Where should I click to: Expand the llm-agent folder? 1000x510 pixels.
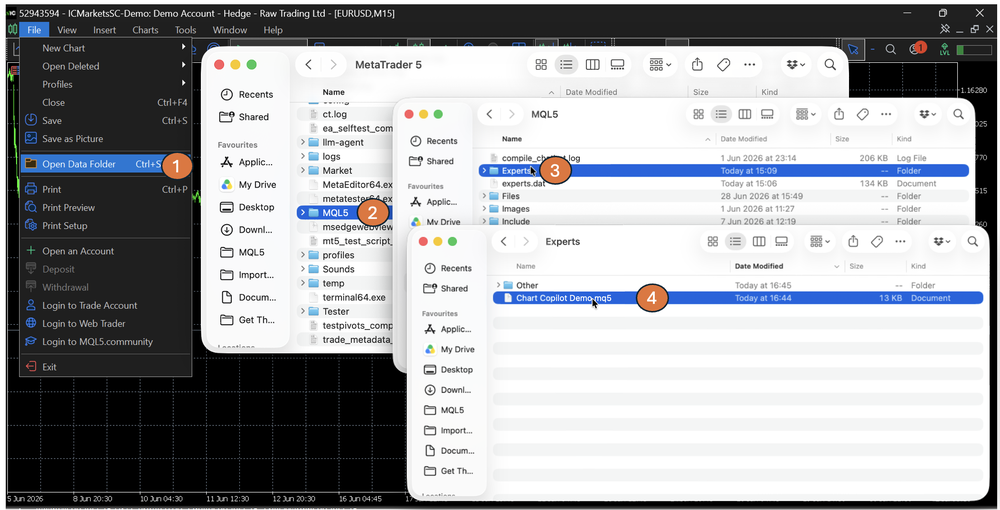(x=302, y=142)
